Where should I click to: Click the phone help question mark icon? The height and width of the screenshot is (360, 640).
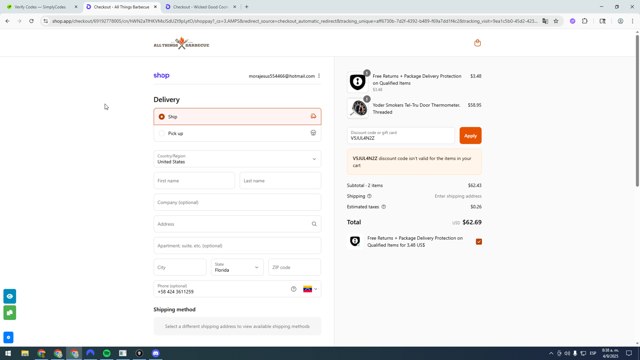point(293,289)
